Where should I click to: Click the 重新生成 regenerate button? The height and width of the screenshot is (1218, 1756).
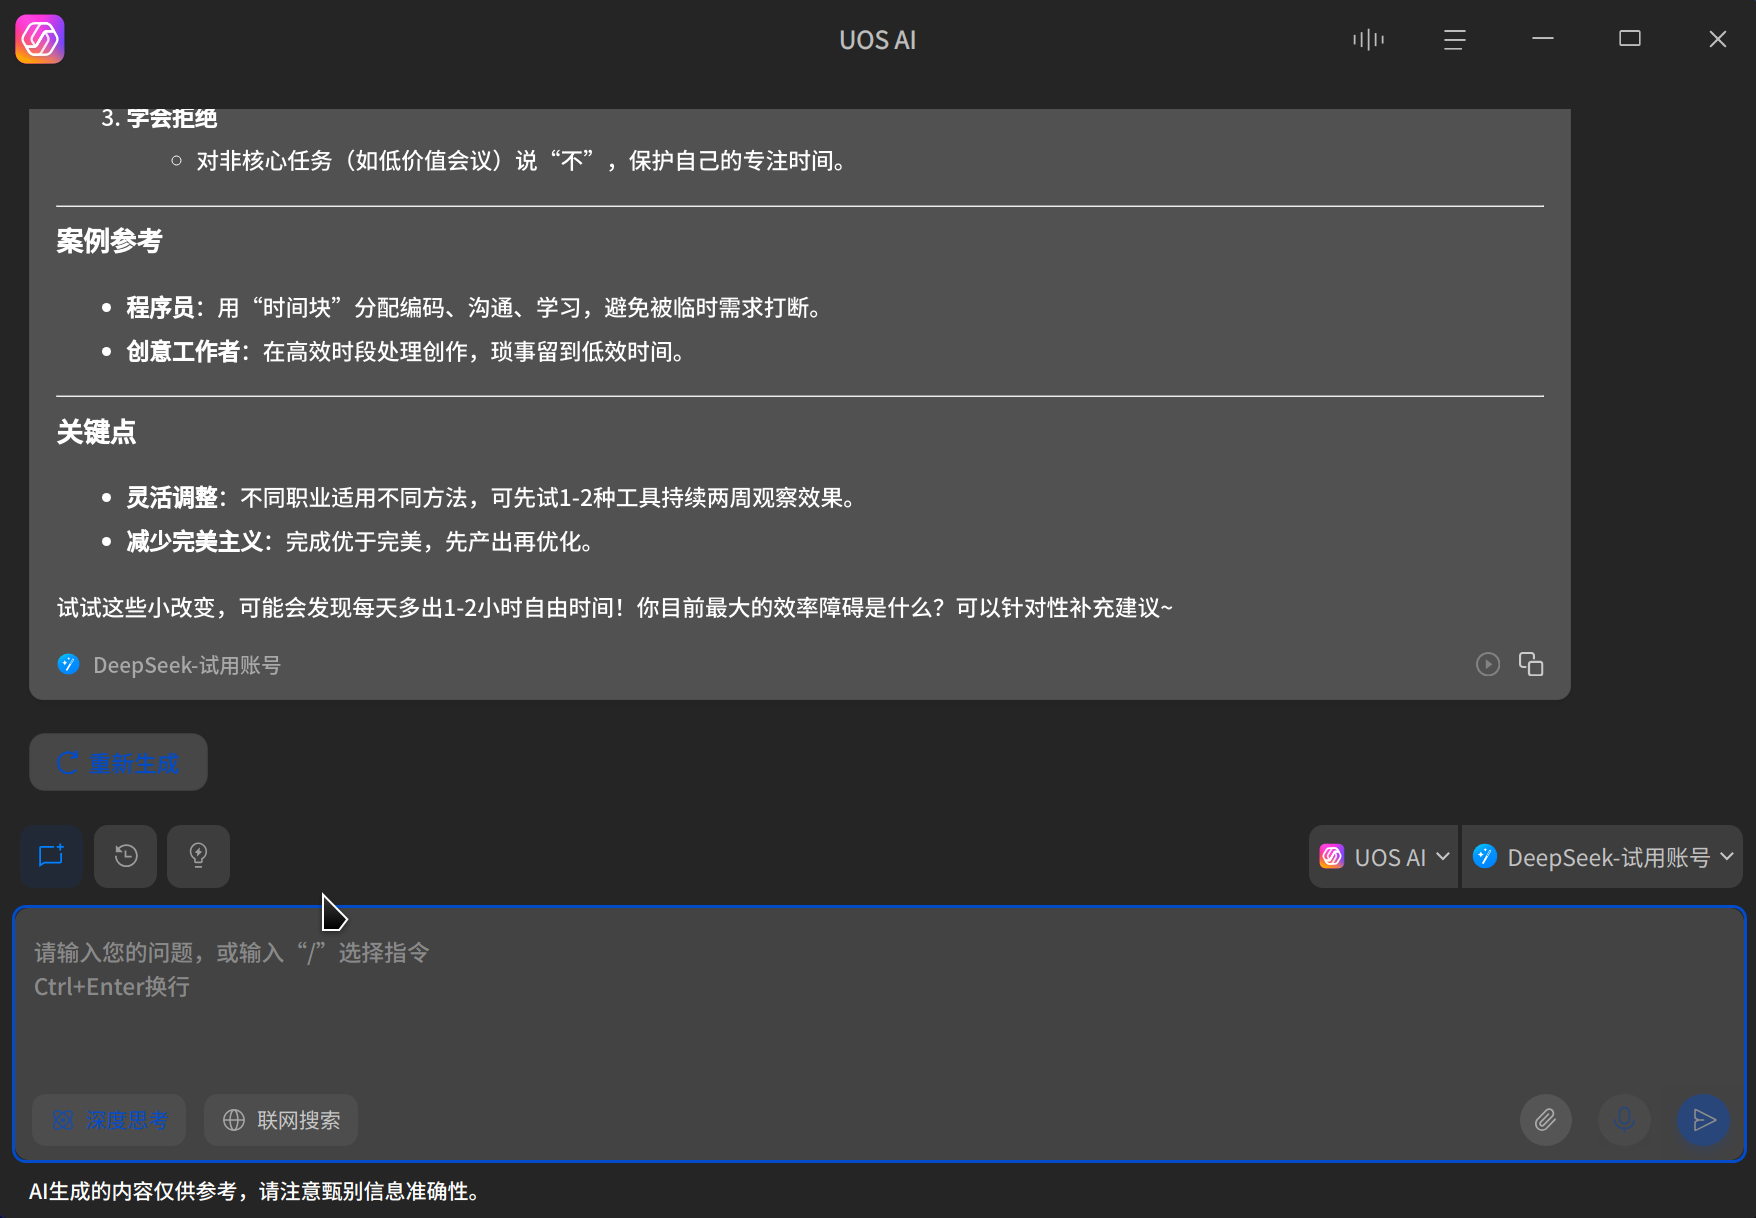(x=118, y=762)
